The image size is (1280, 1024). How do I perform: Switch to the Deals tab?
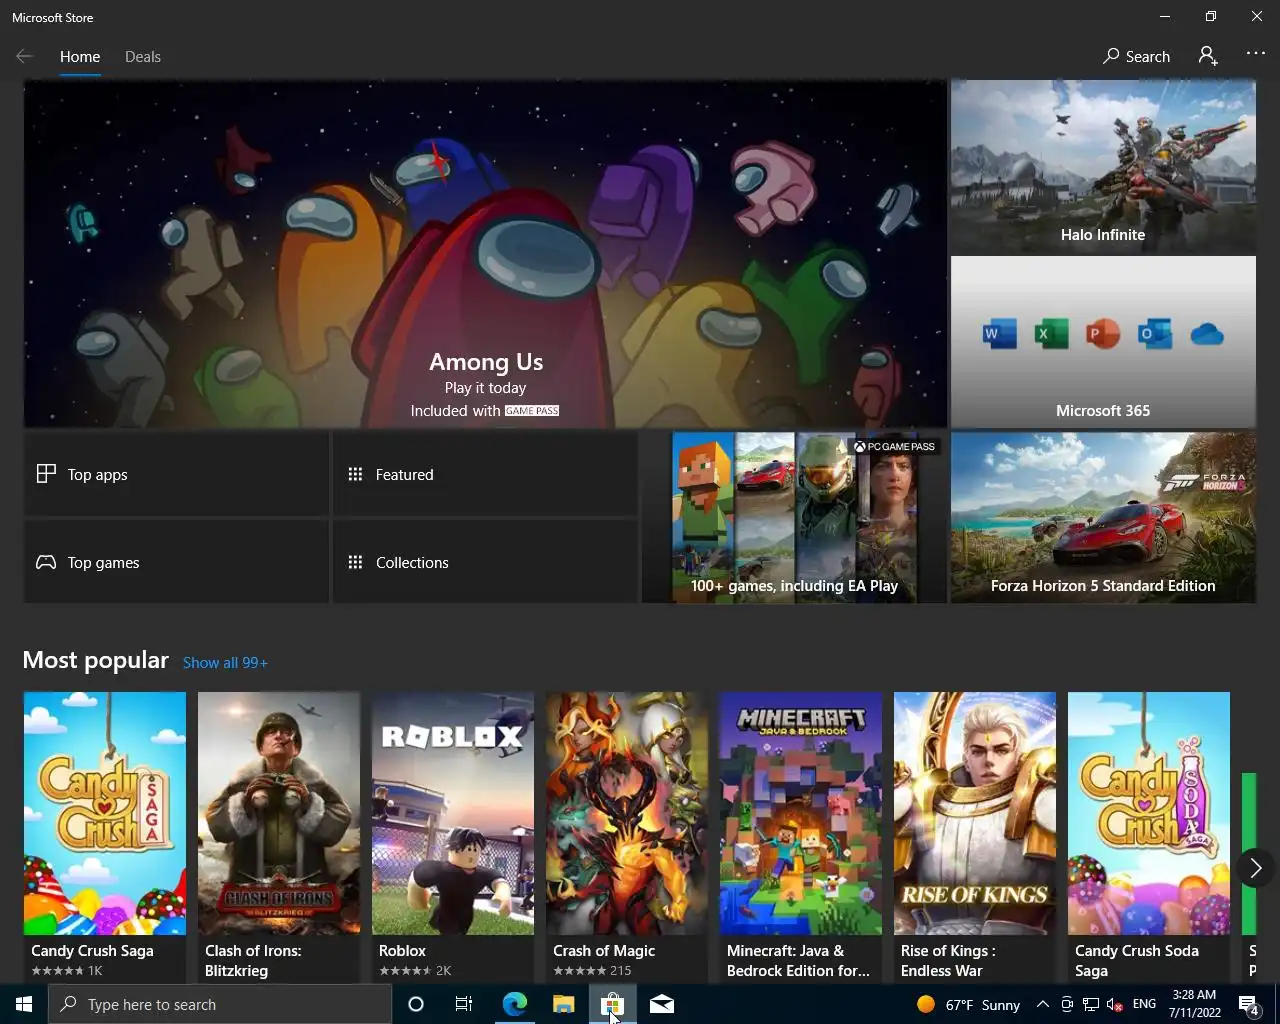tap(143, 57)
